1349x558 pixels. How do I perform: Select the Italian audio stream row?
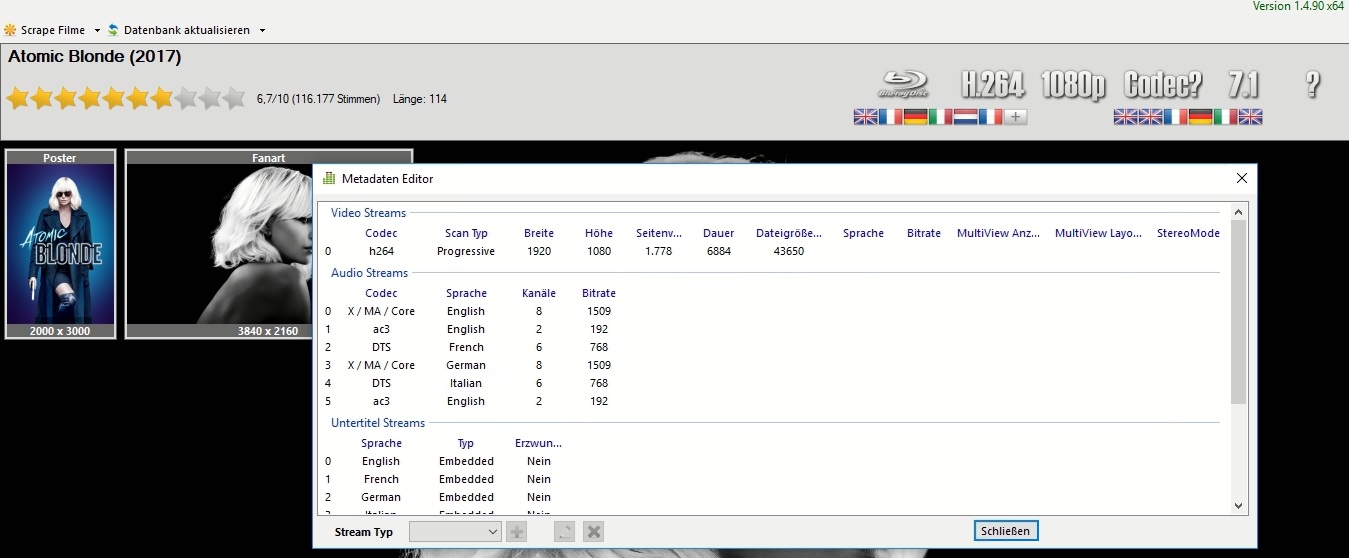point(470,383)
